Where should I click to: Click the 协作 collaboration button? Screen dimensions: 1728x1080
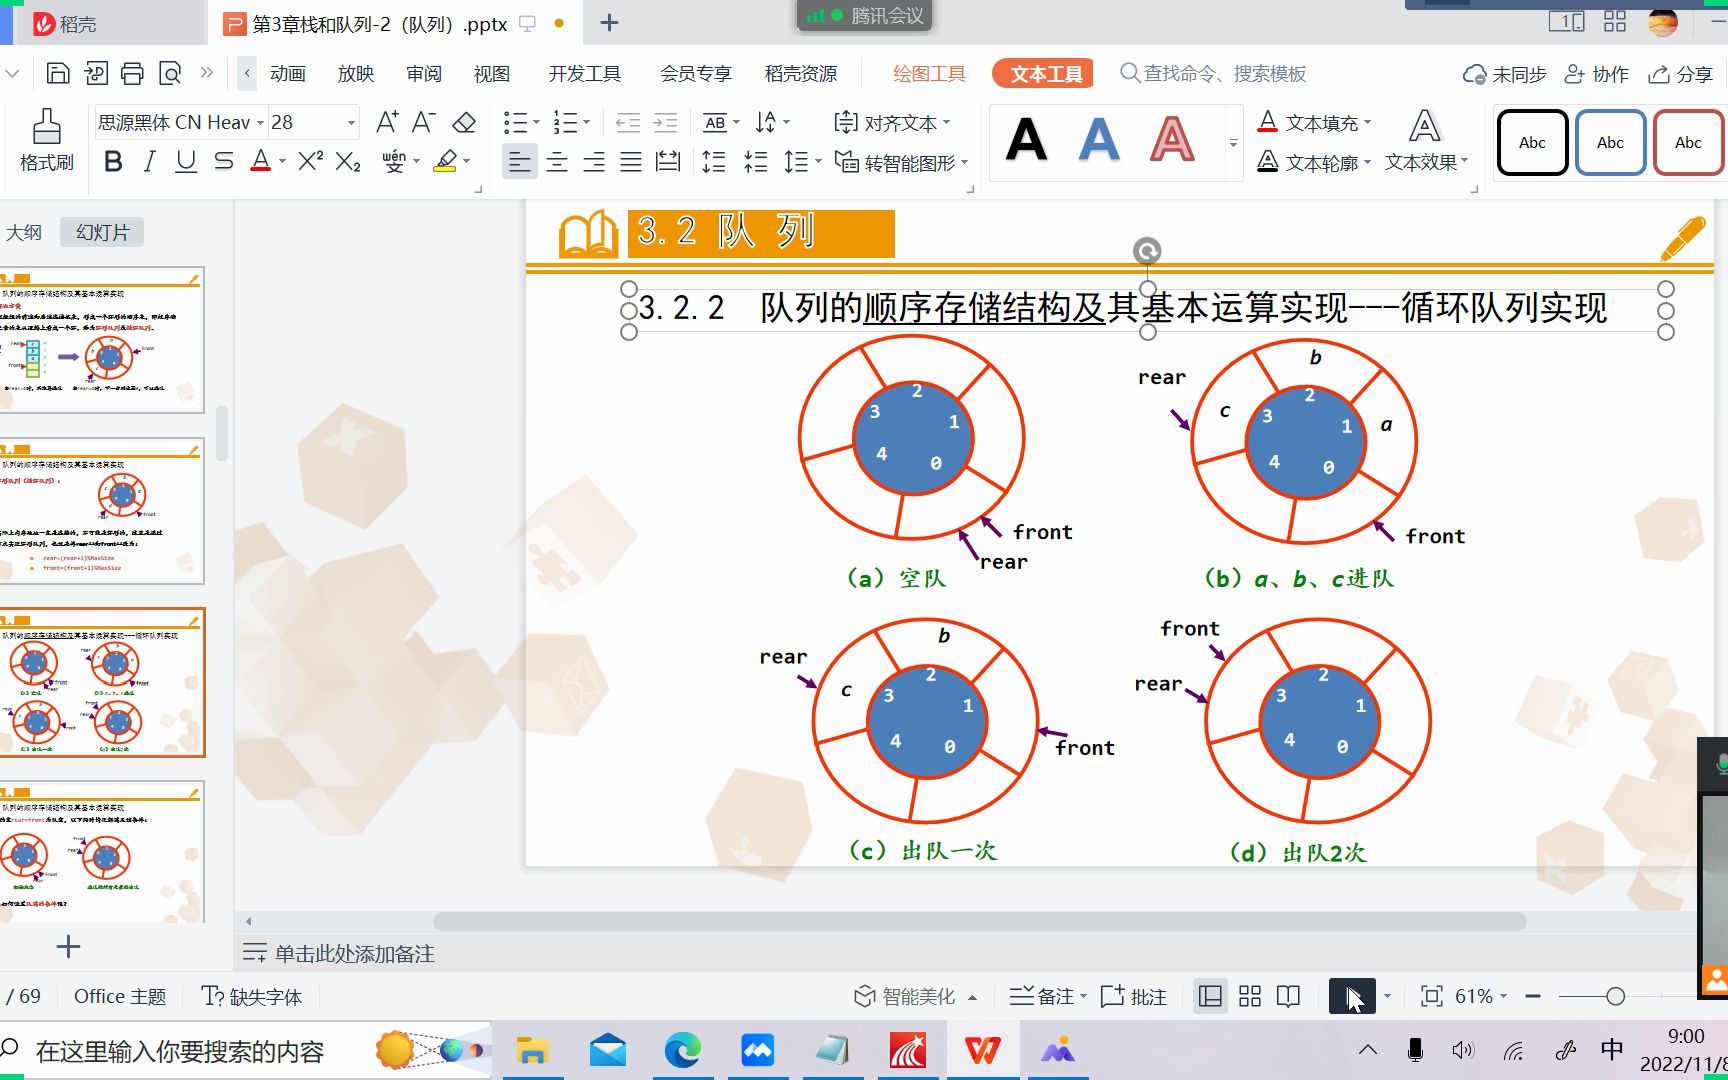point(1596,73)
